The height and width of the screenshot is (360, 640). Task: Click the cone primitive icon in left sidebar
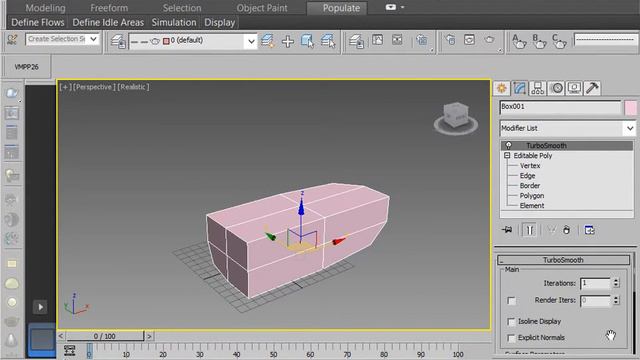click(x=12, y=340)
